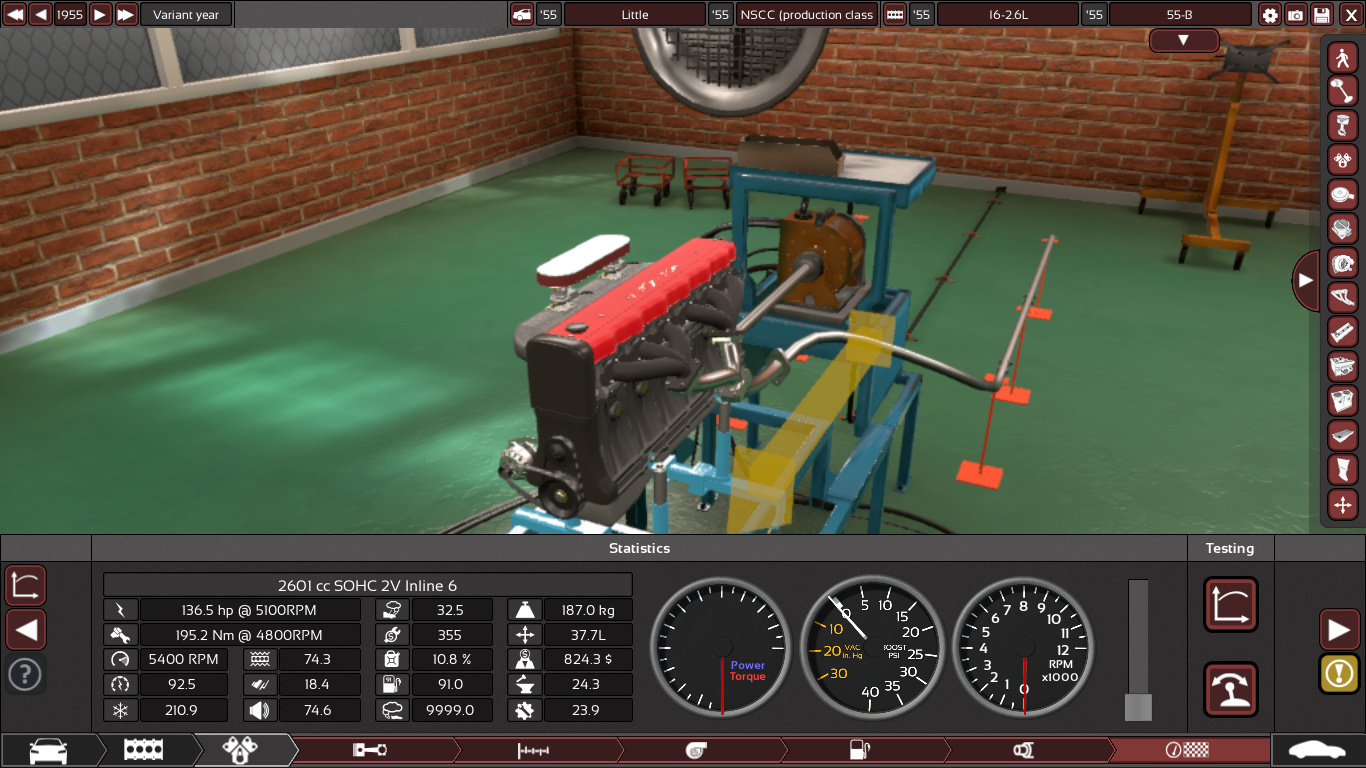Toggle the move arrows view icon
This screenshot has height=768, width=1366.
point(1342,504)
